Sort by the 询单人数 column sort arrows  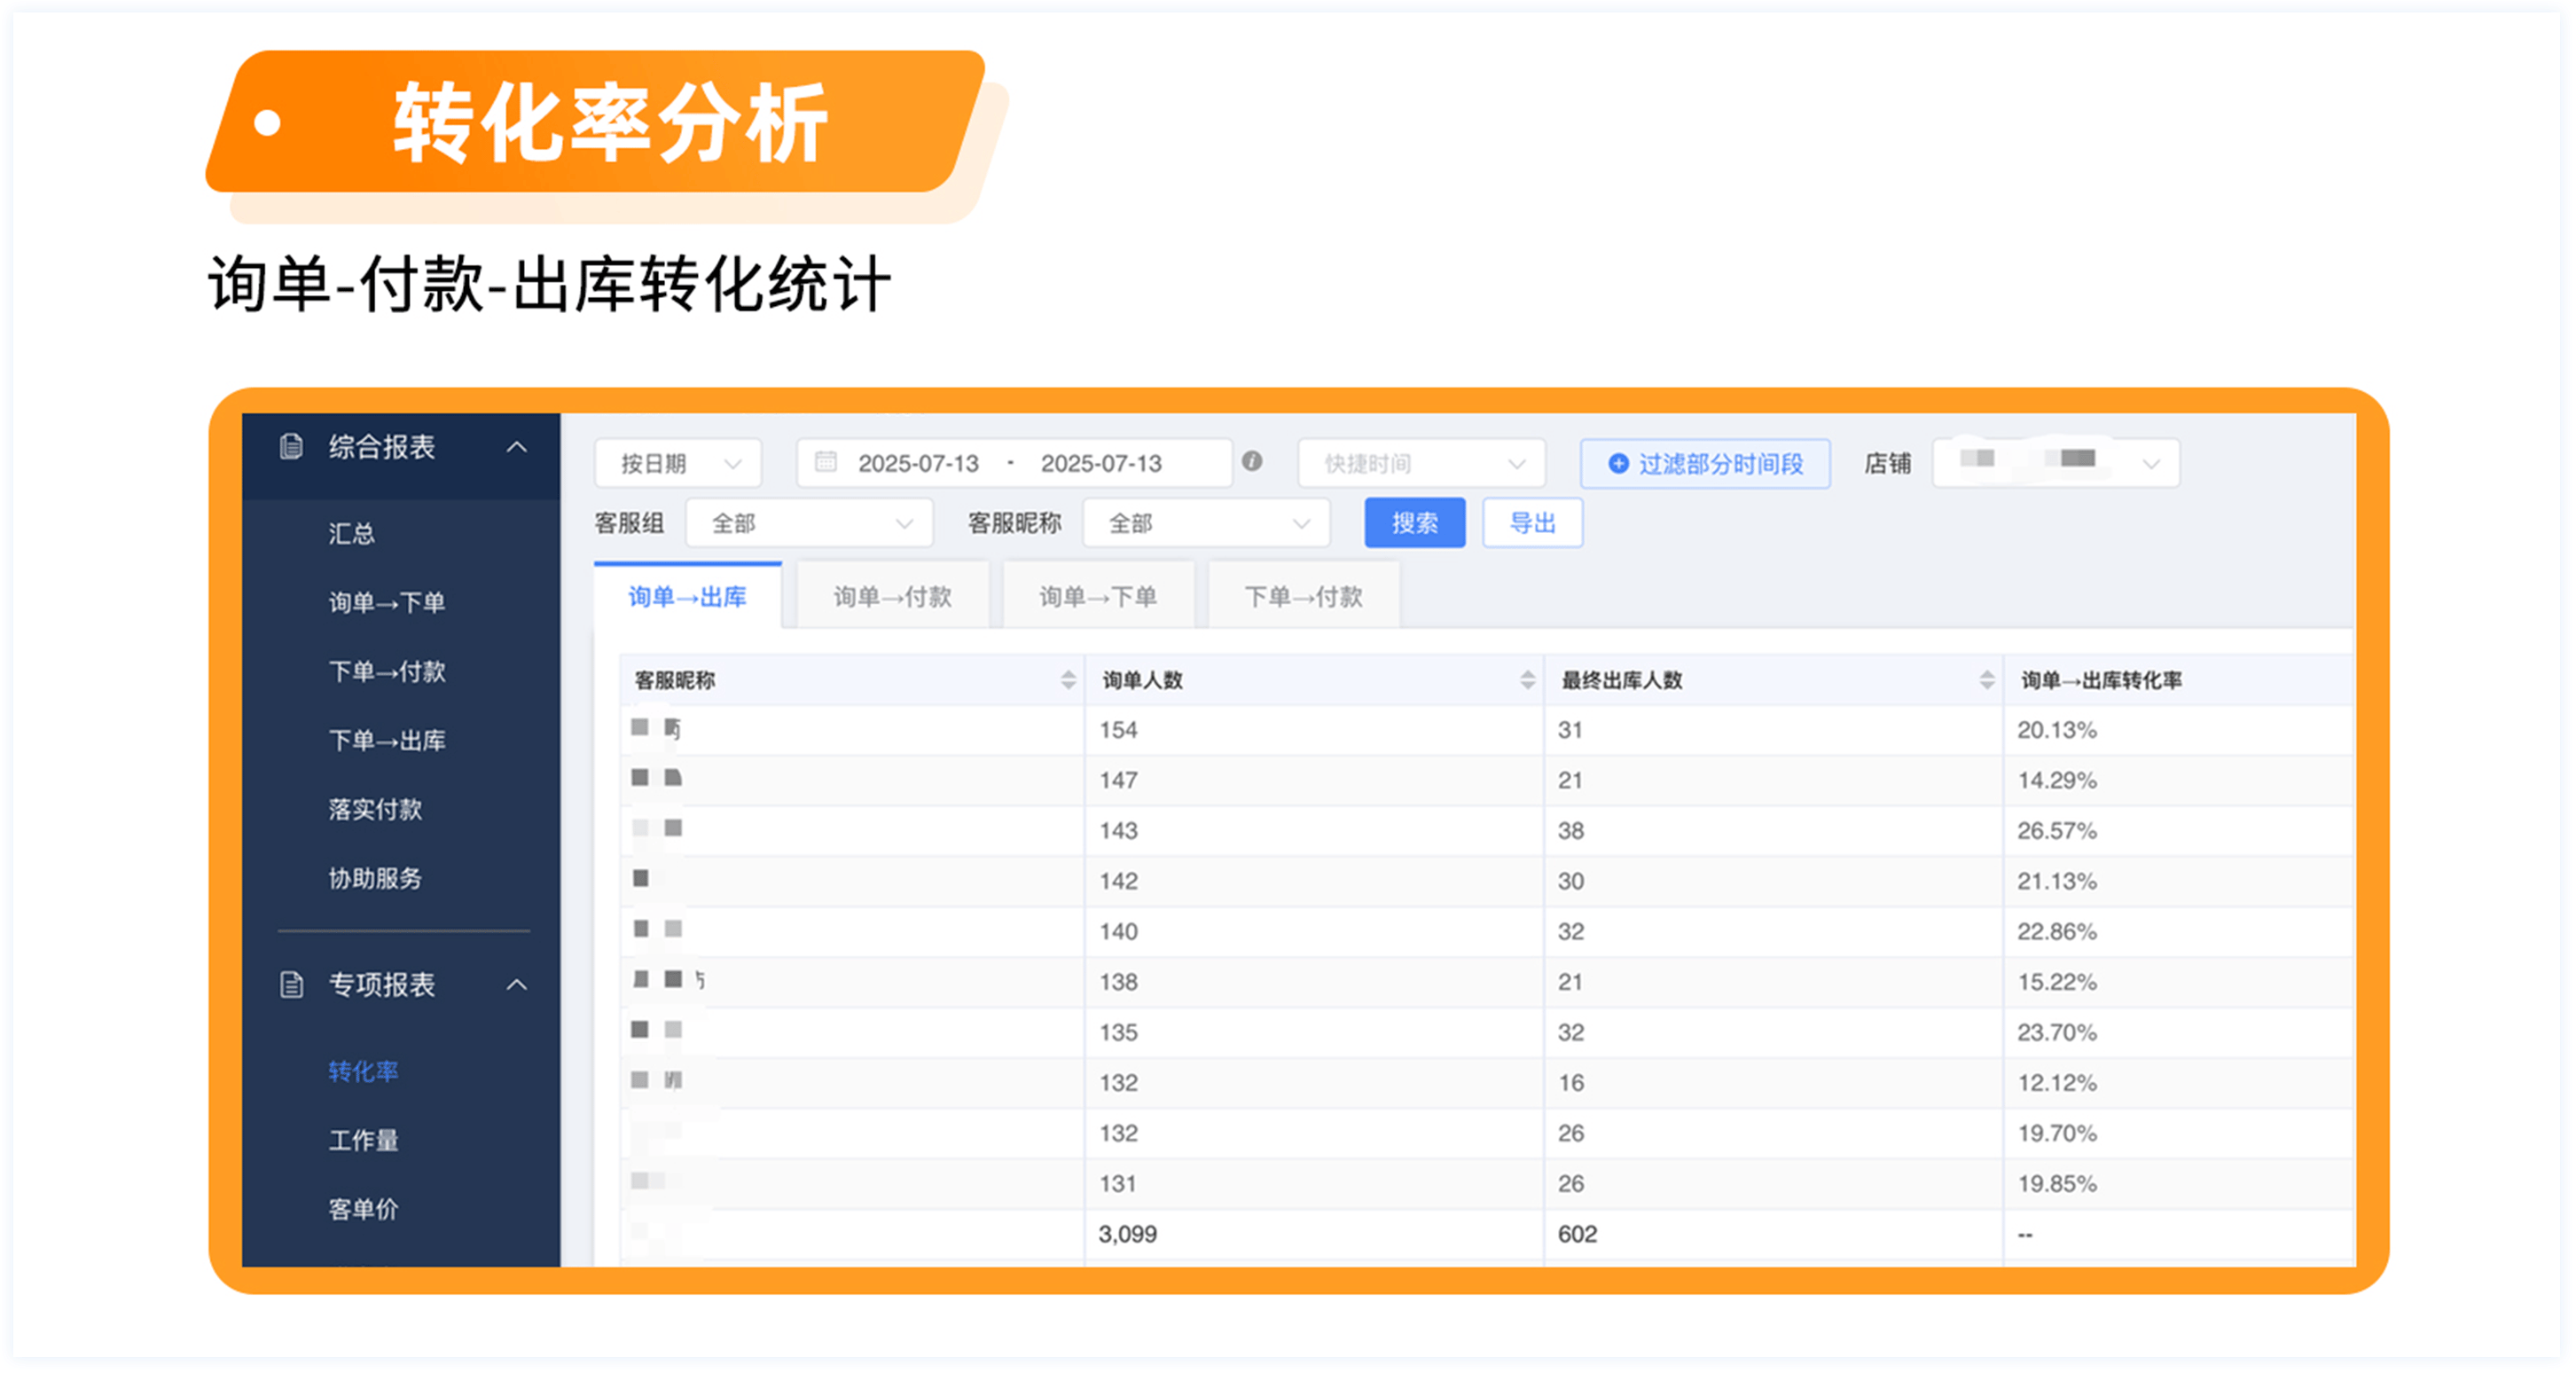(1527, 680)
